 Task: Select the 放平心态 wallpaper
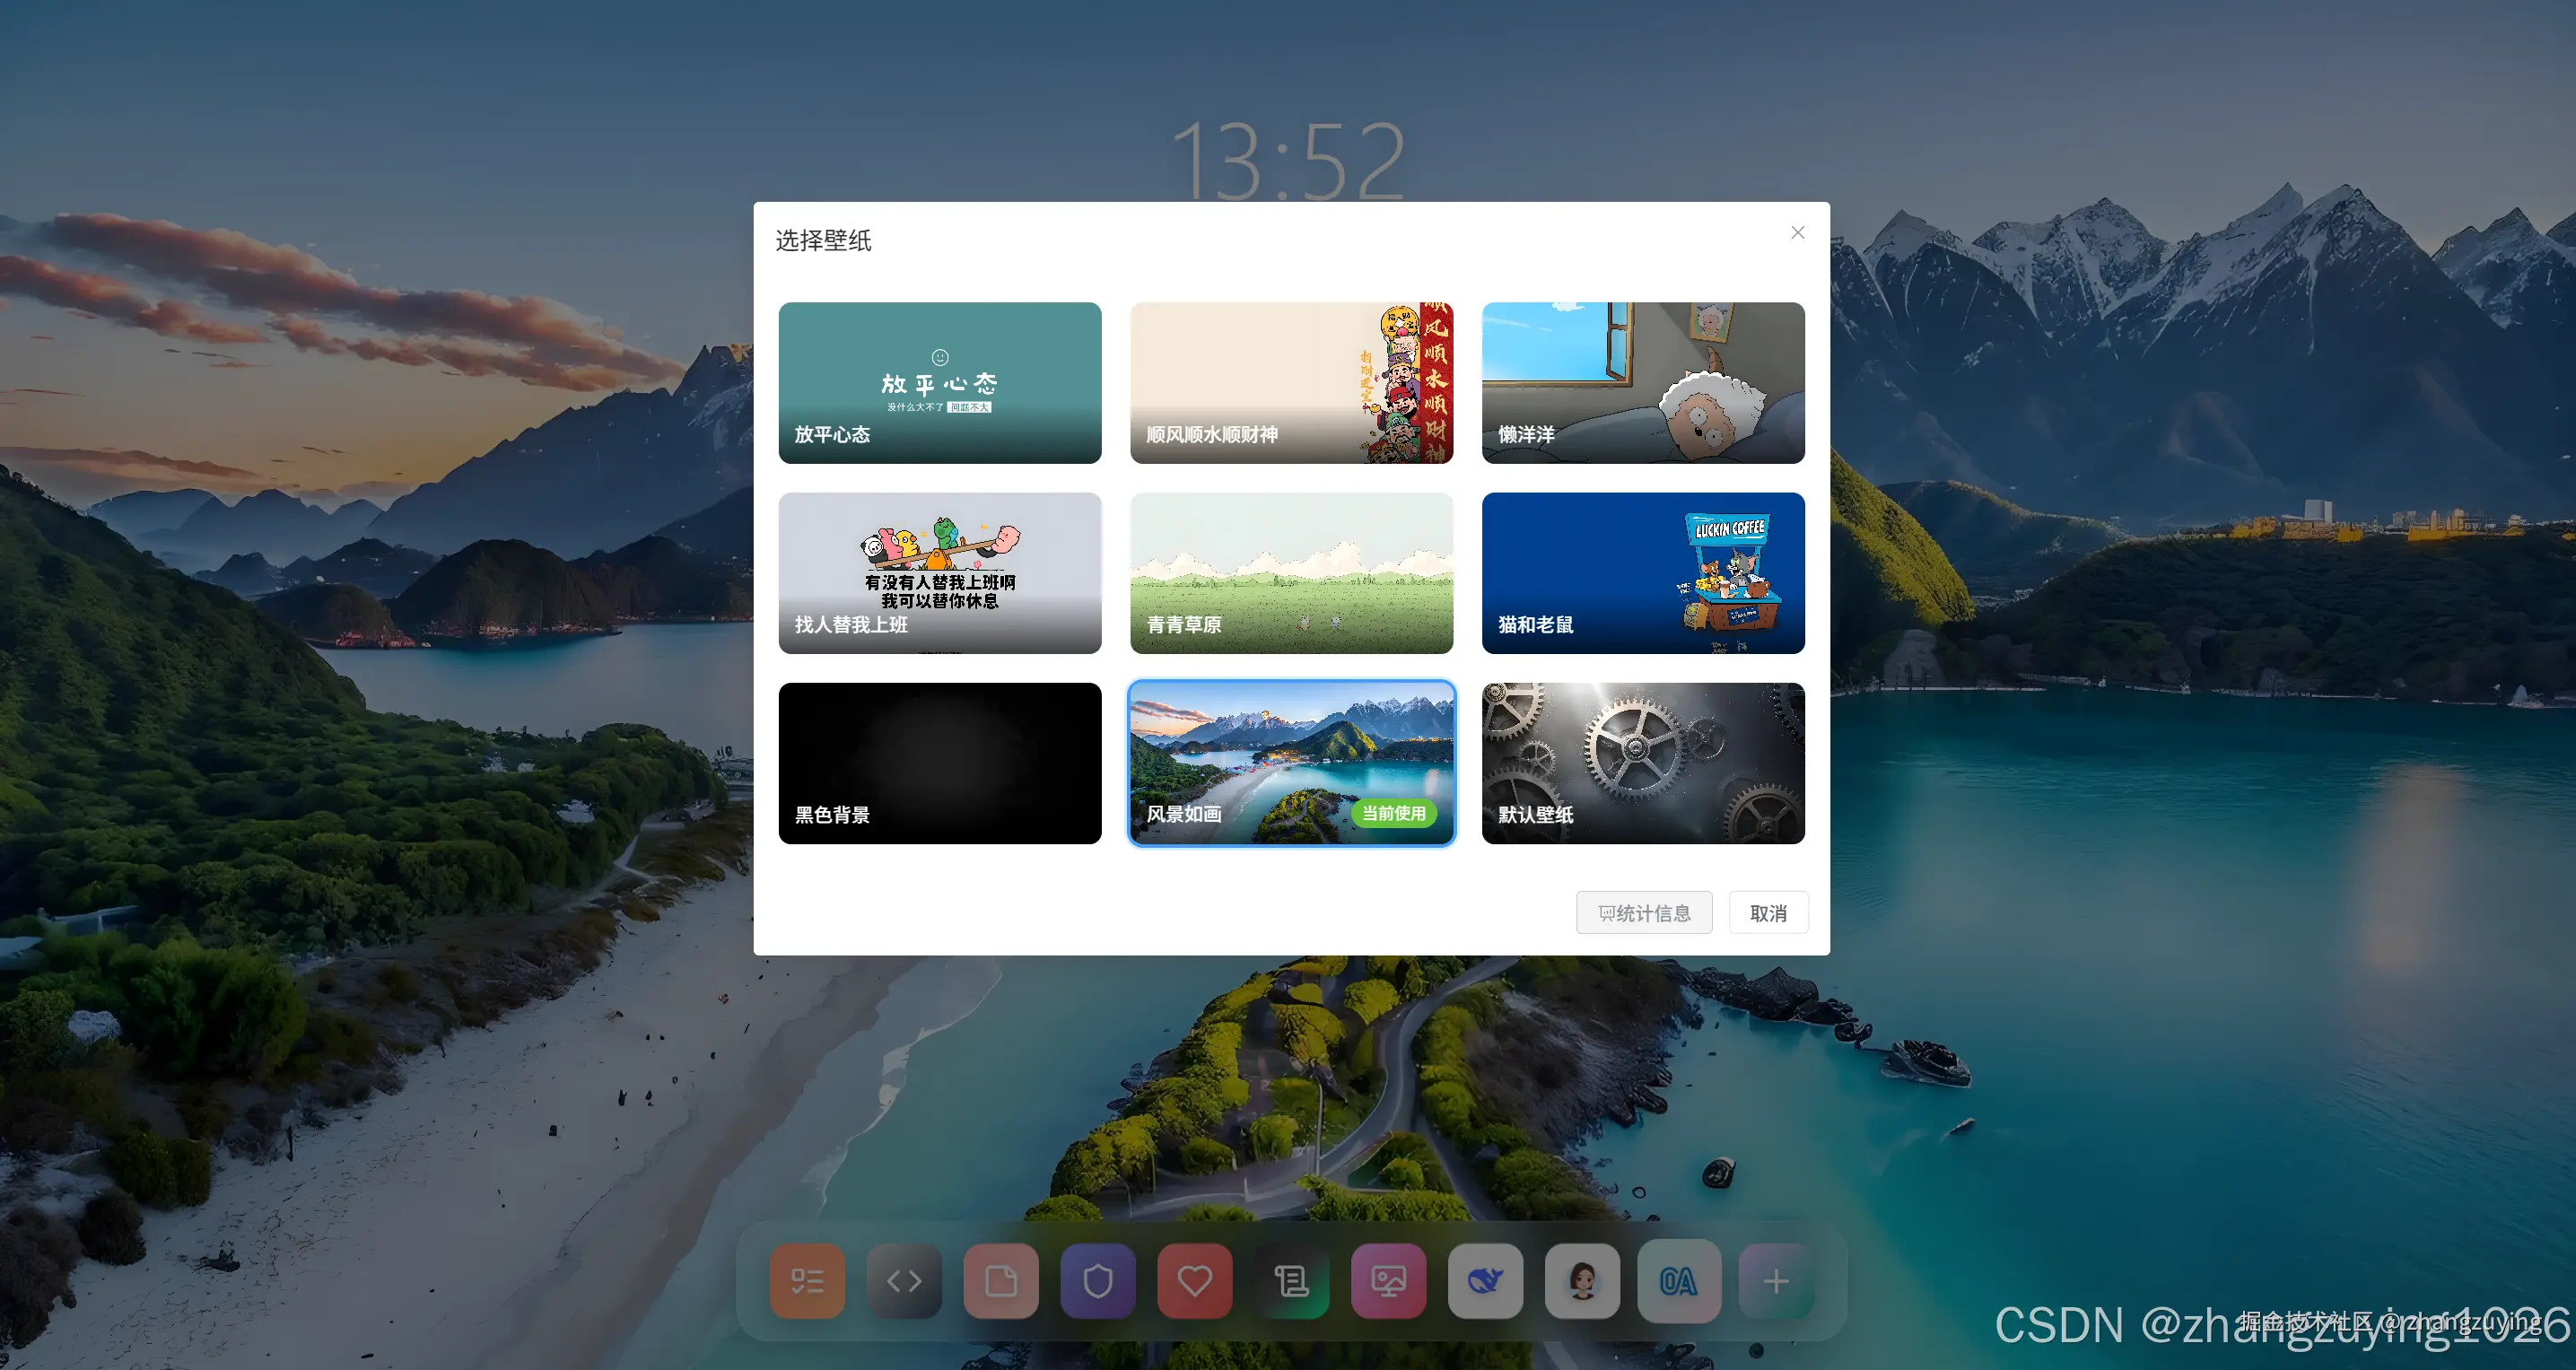pyautogui.click(x=939, y=383)
